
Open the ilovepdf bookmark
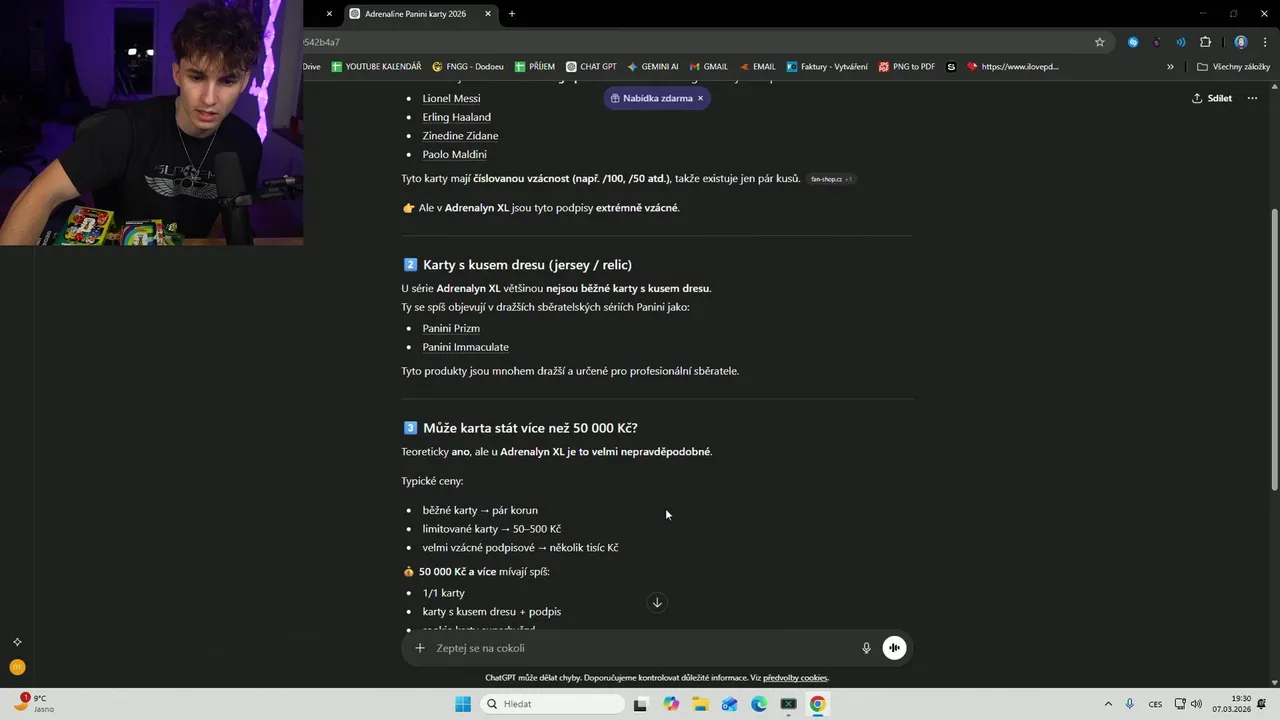point(1013,67)
